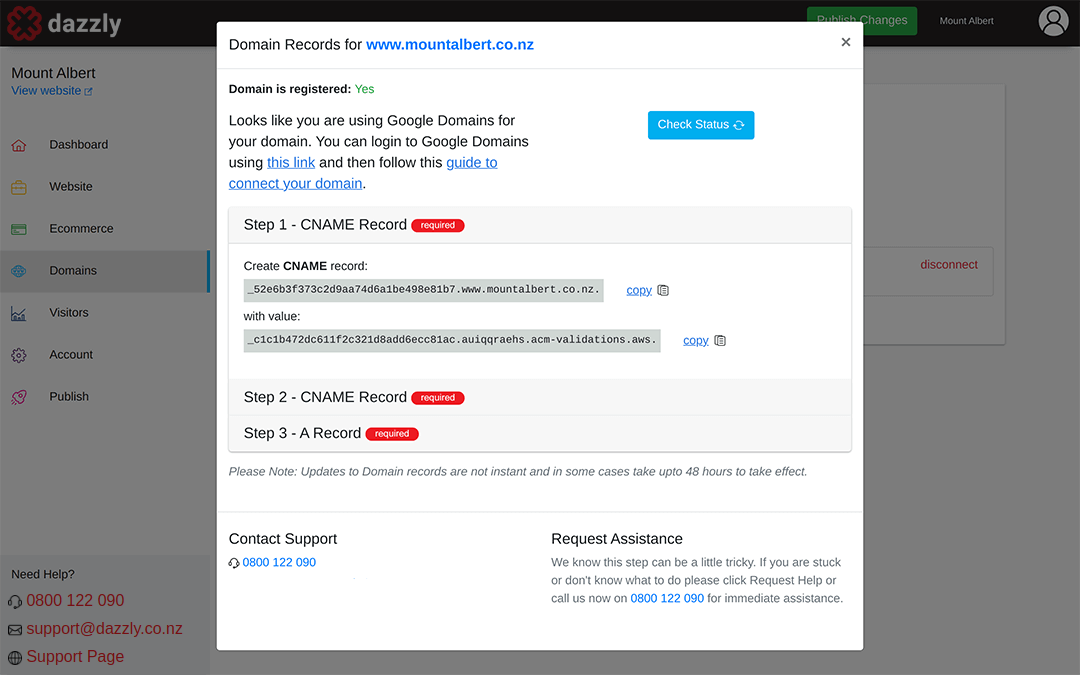
Task: Click the Visitors chart icon
Action: click(x=19, y=314)
